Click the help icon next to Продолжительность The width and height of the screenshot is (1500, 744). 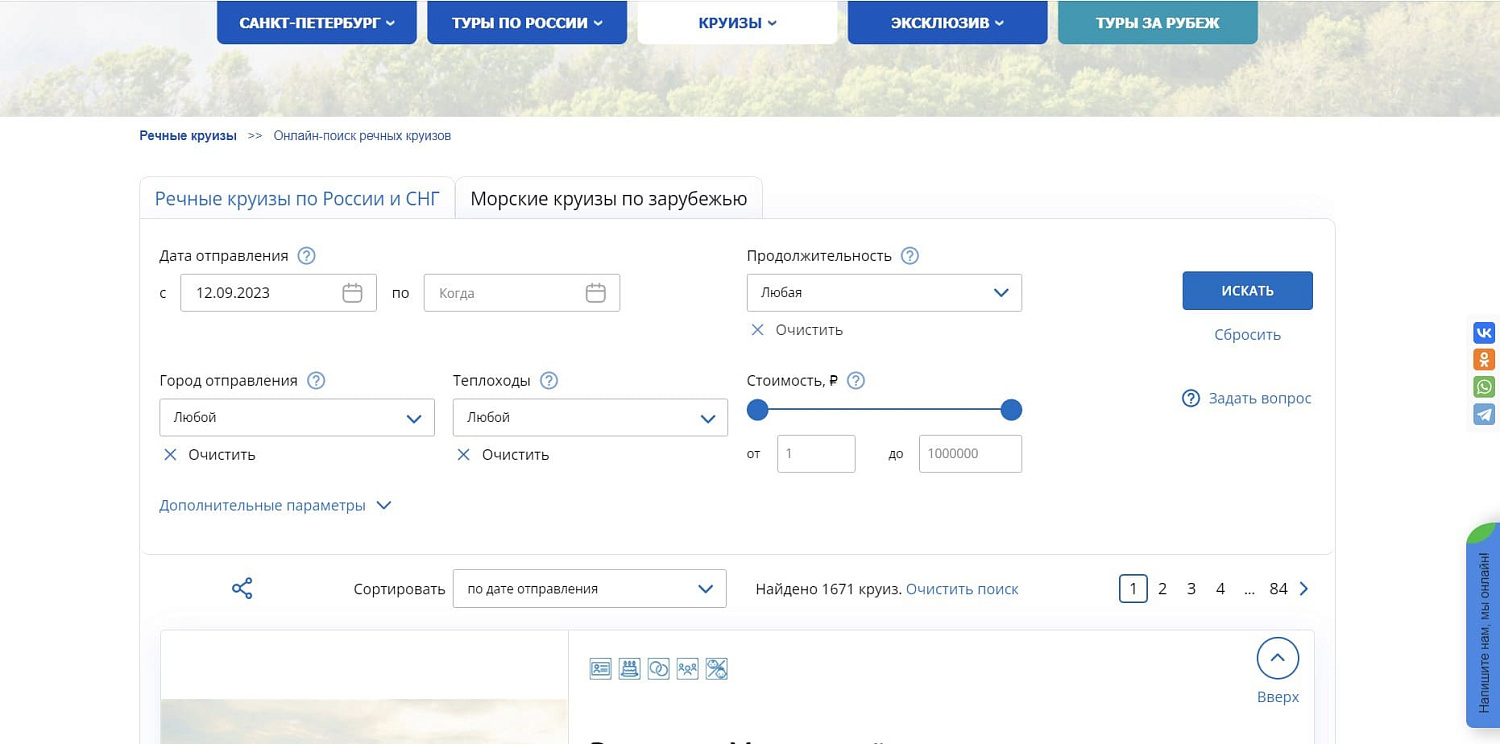(910, 255)
